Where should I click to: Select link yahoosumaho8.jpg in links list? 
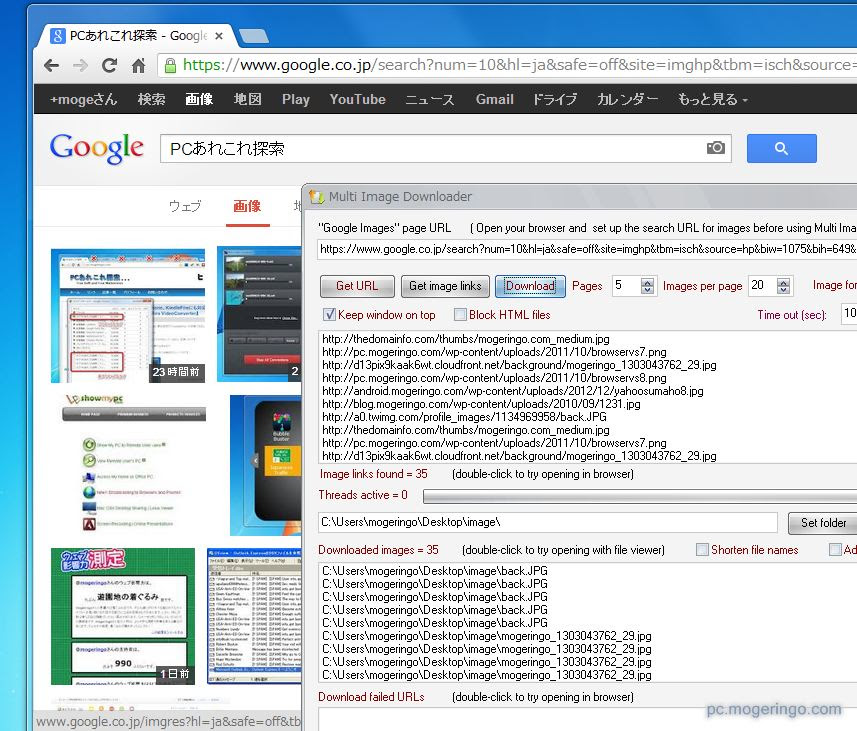(x=513, y=391)
